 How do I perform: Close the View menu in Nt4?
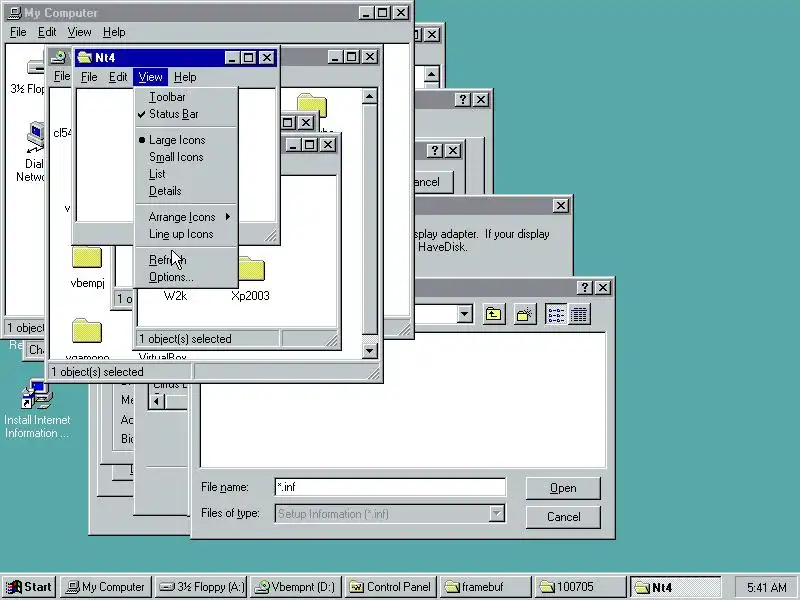pyautogui.click(x=150, y=77)
